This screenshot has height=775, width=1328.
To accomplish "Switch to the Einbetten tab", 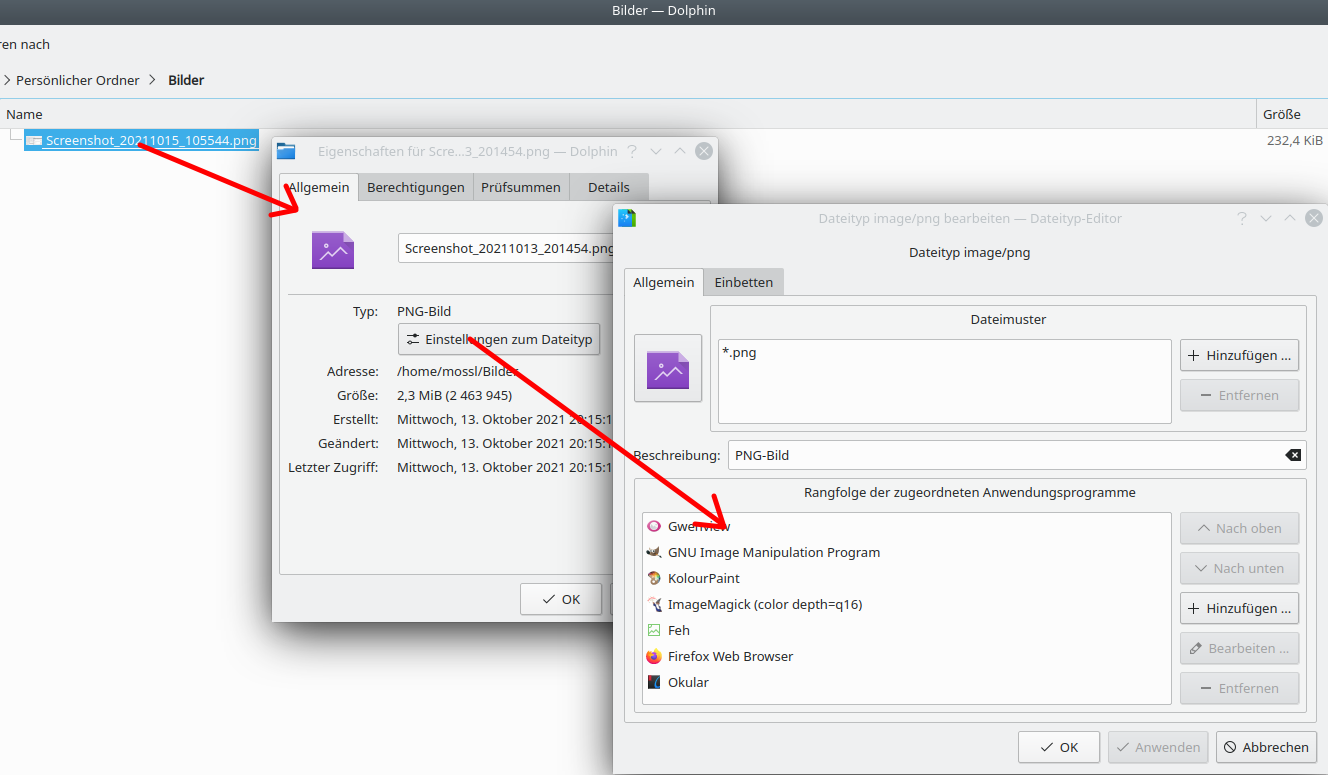I will coord(743,282).
